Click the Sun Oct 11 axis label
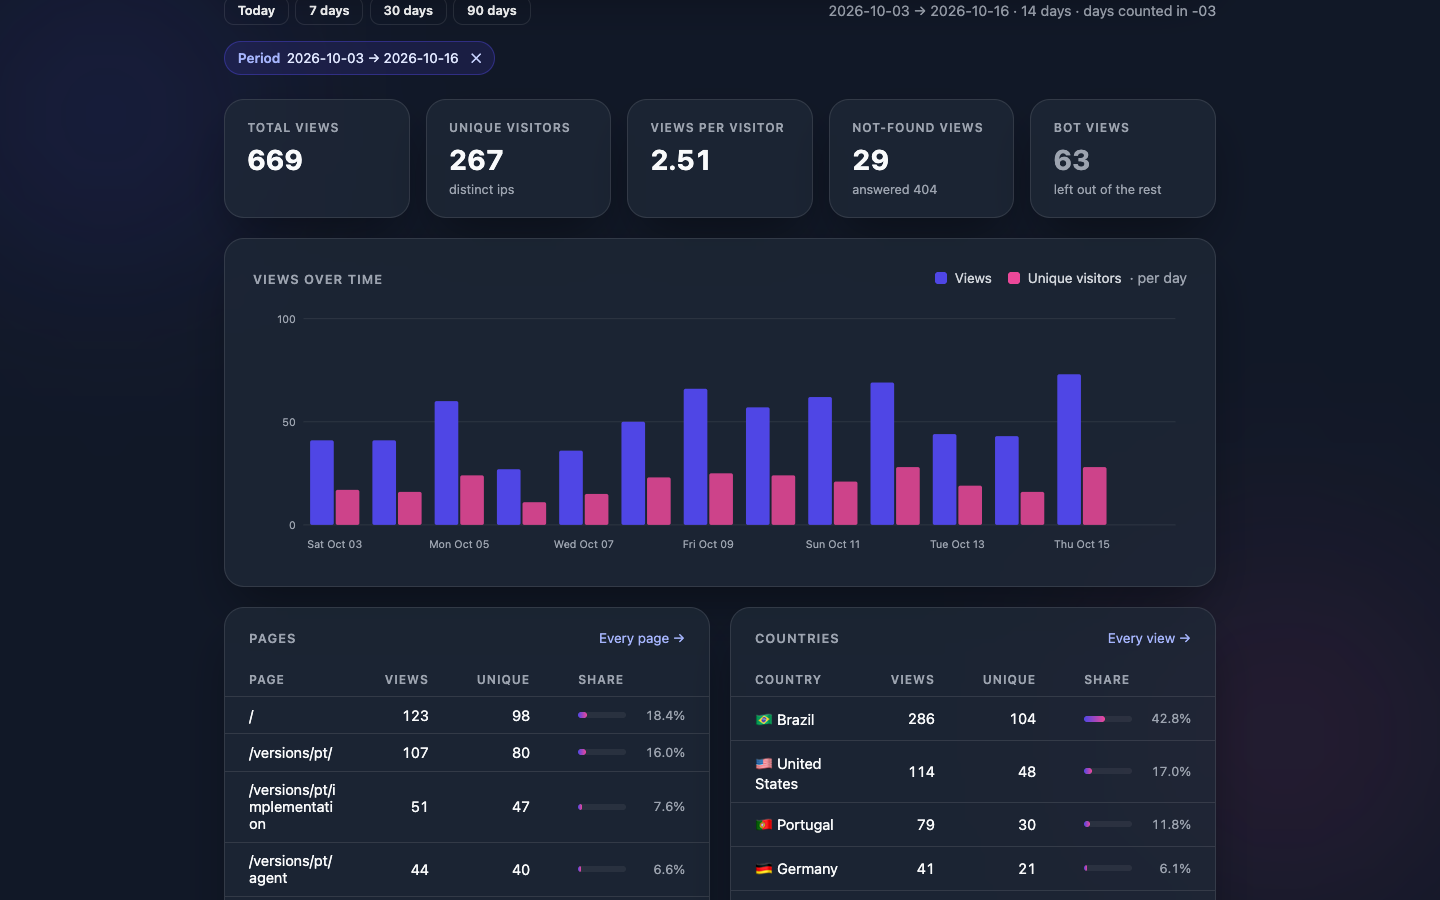 click(833, 544)
